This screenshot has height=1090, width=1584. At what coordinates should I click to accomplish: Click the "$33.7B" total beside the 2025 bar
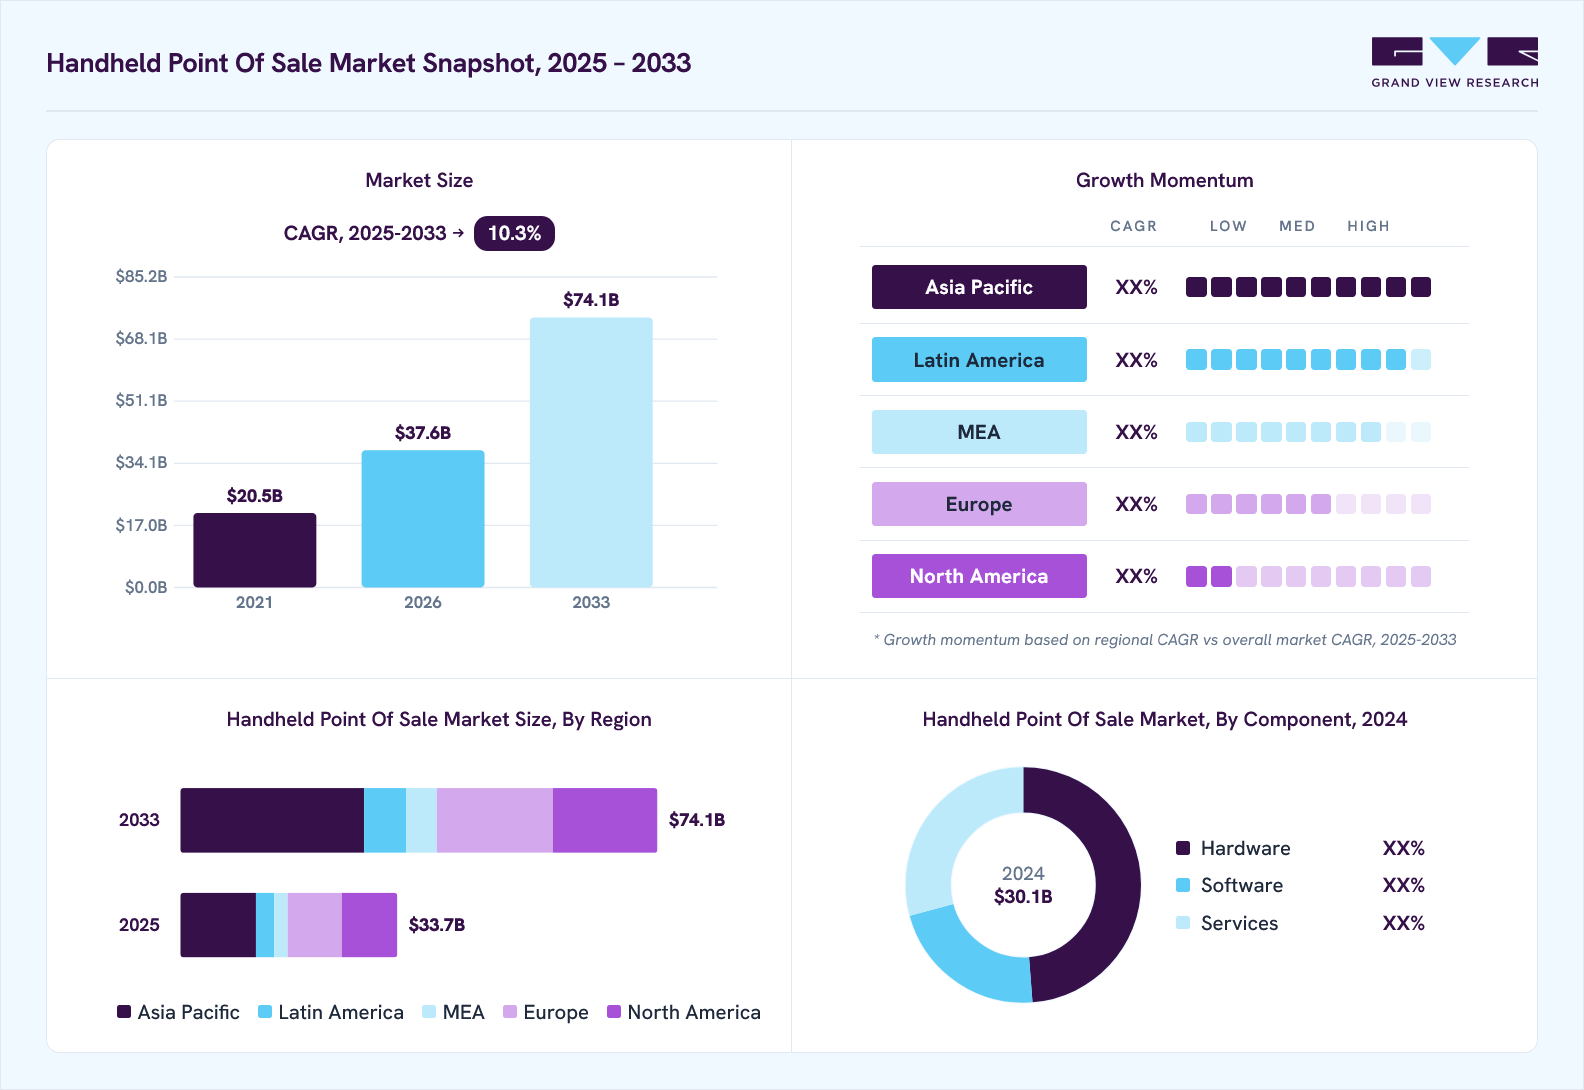437,925
